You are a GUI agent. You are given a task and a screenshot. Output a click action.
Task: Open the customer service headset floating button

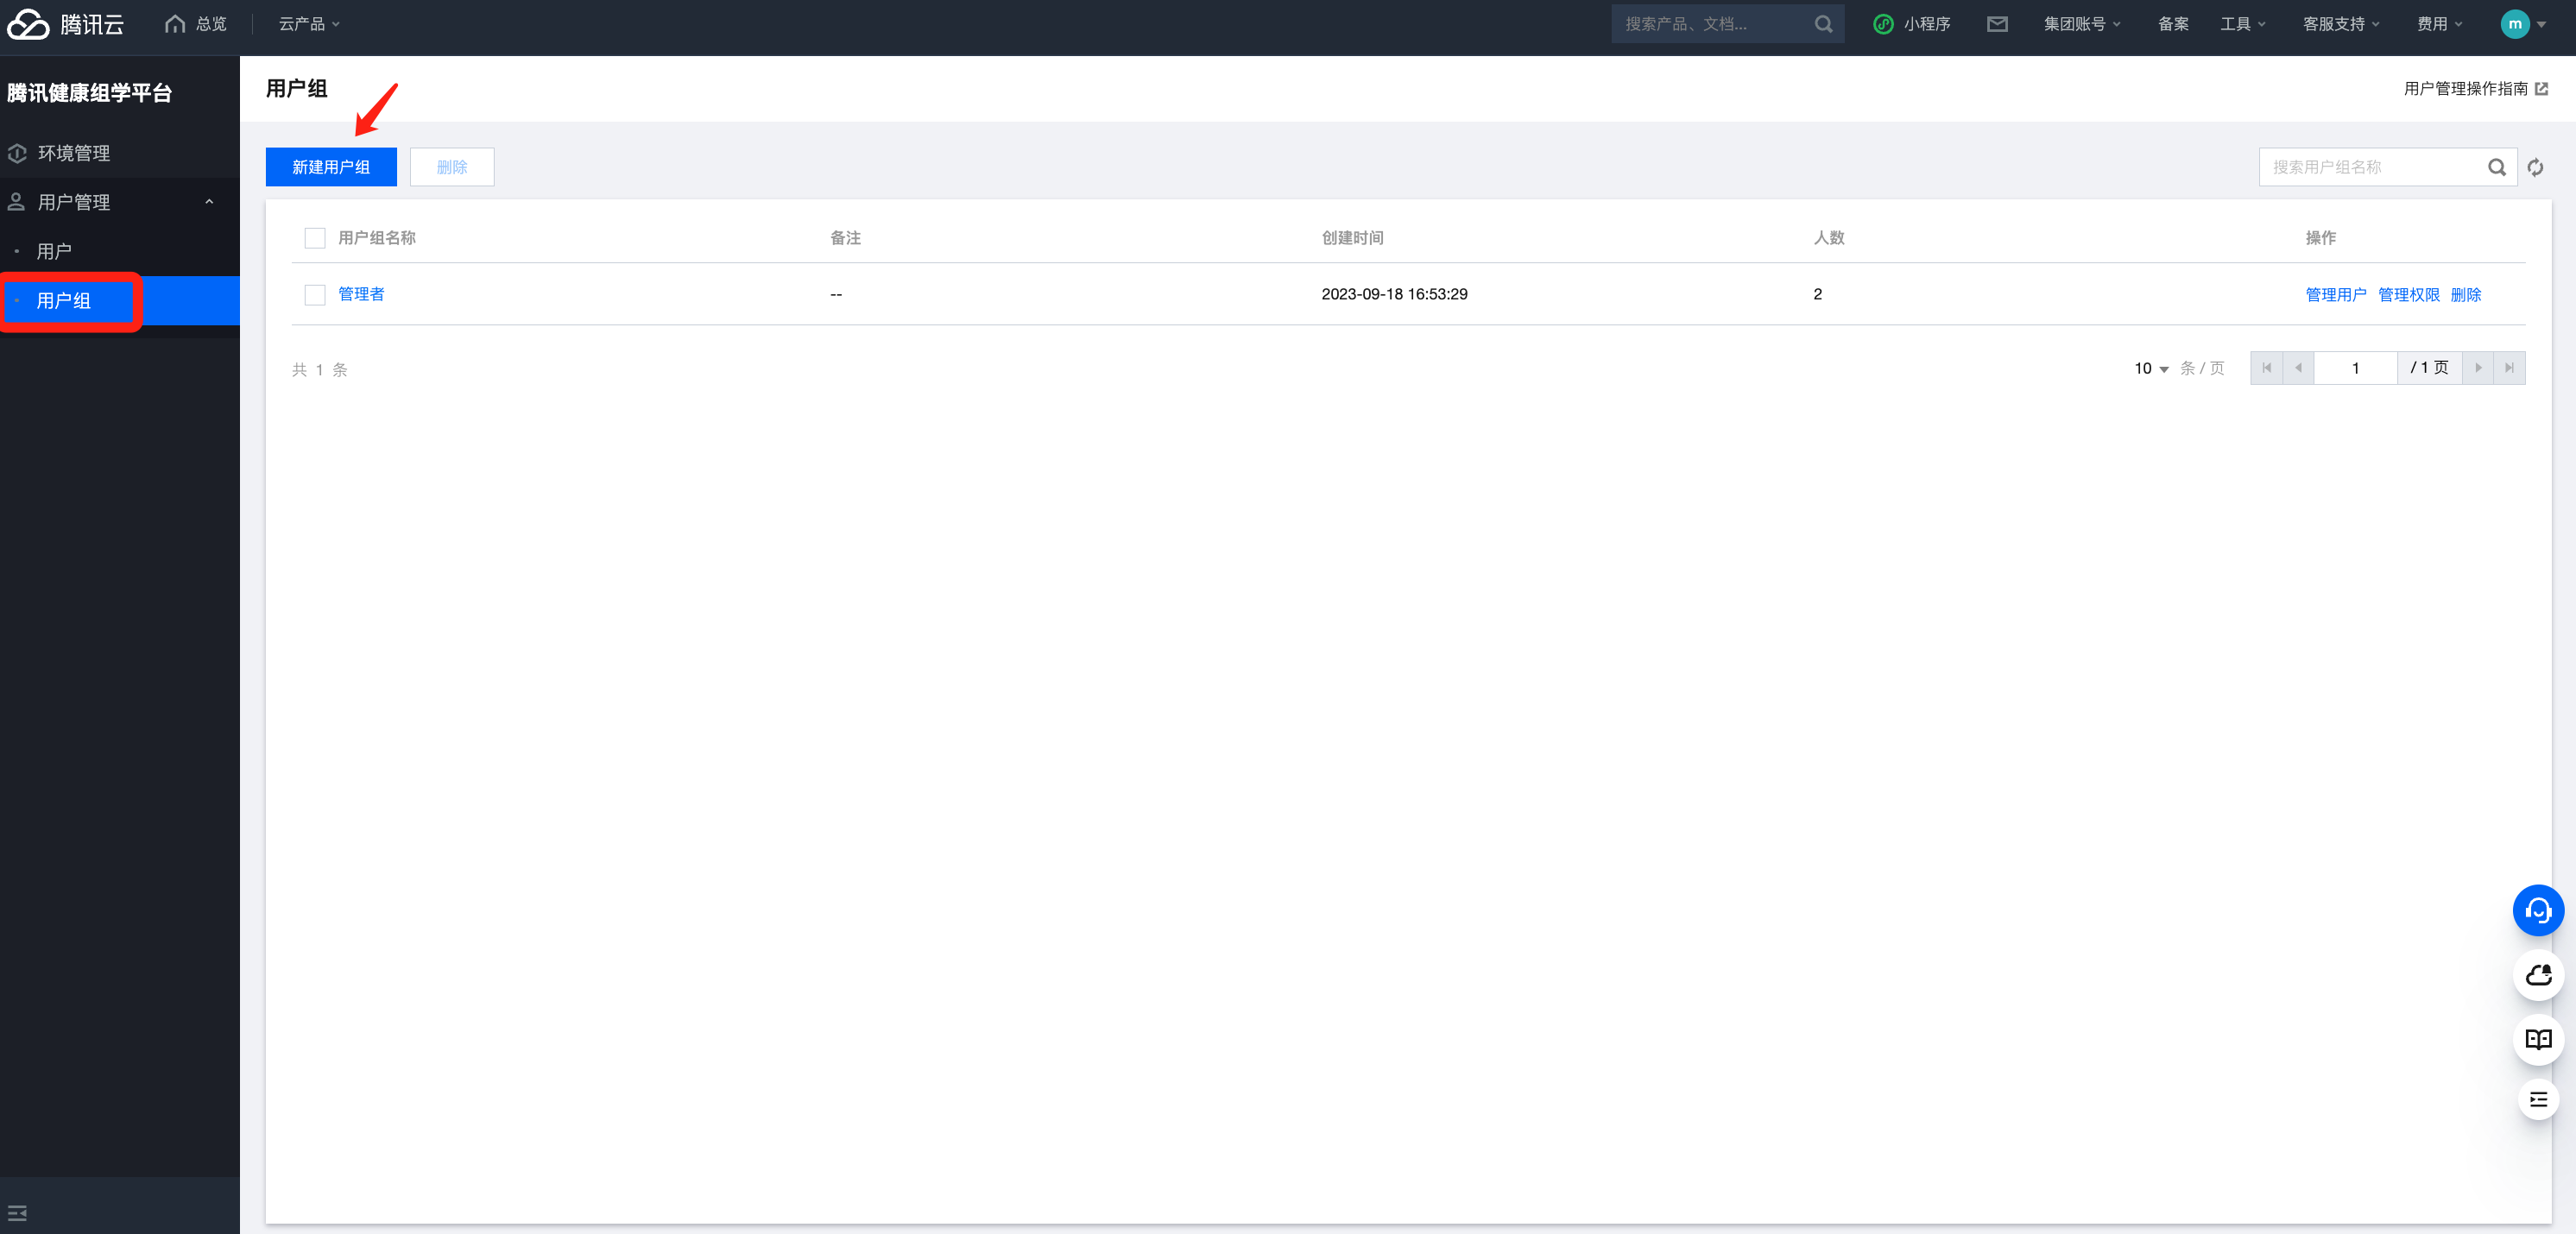(x=2537, y=910)
